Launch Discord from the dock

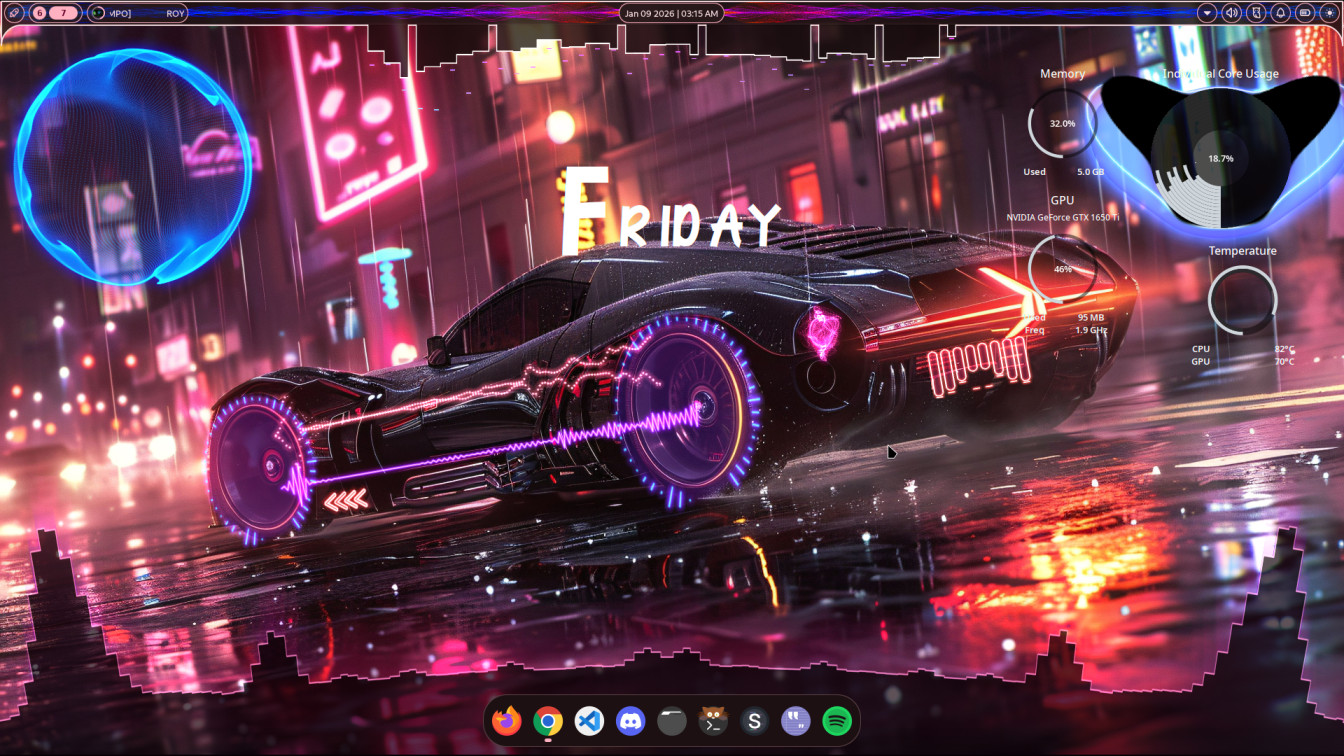(x=630, y=720)
